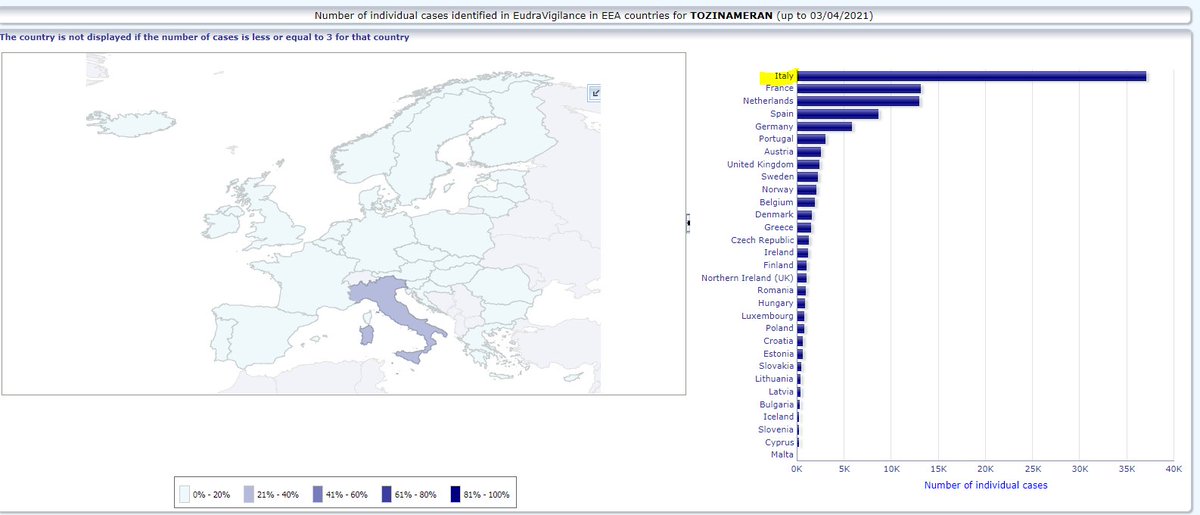Click the Northern Ireland (UK) label

(747, 278)
